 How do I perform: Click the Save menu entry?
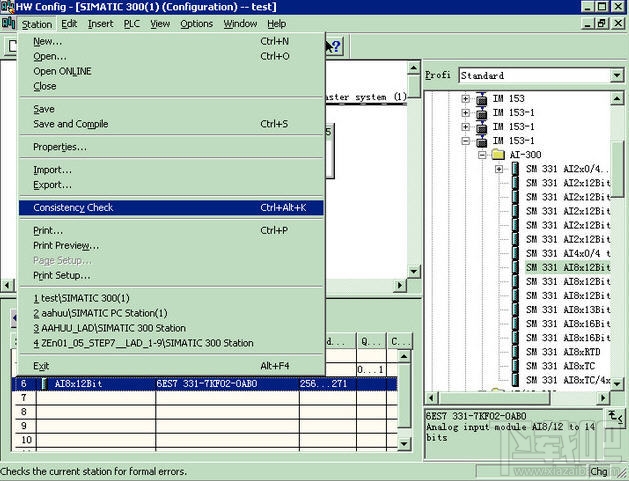tap(171, 109)
